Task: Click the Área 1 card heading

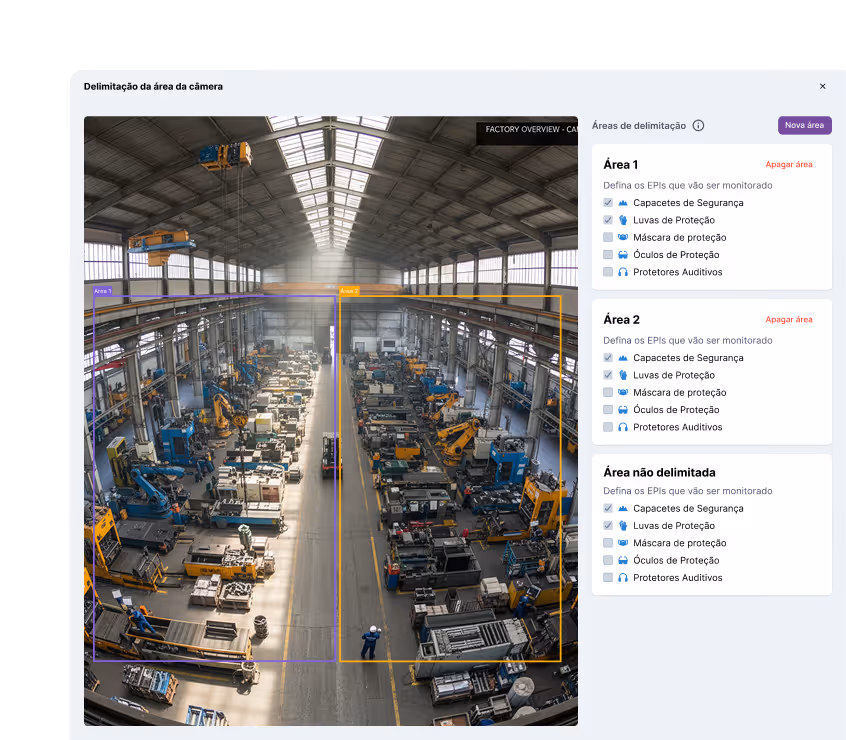Action: [x=620, y=165]
